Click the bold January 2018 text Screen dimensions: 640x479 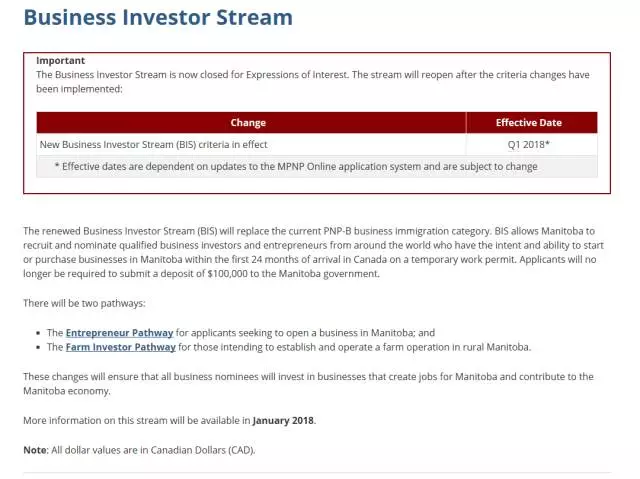[283, 420]
